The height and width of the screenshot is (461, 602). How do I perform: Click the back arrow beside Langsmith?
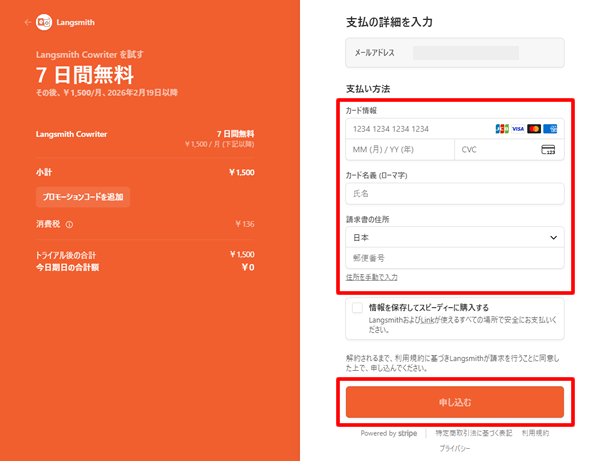click(x=27, y=22)
